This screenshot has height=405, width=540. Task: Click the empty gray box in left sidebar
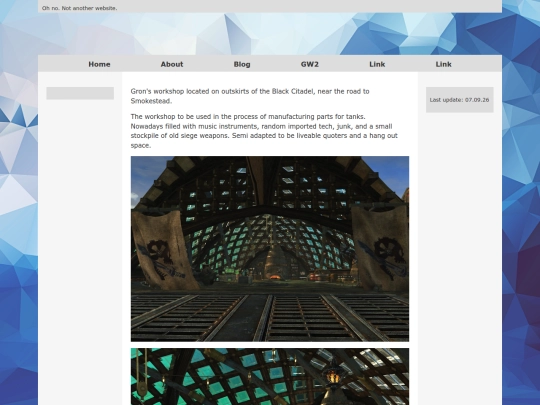tap(80, 93)
